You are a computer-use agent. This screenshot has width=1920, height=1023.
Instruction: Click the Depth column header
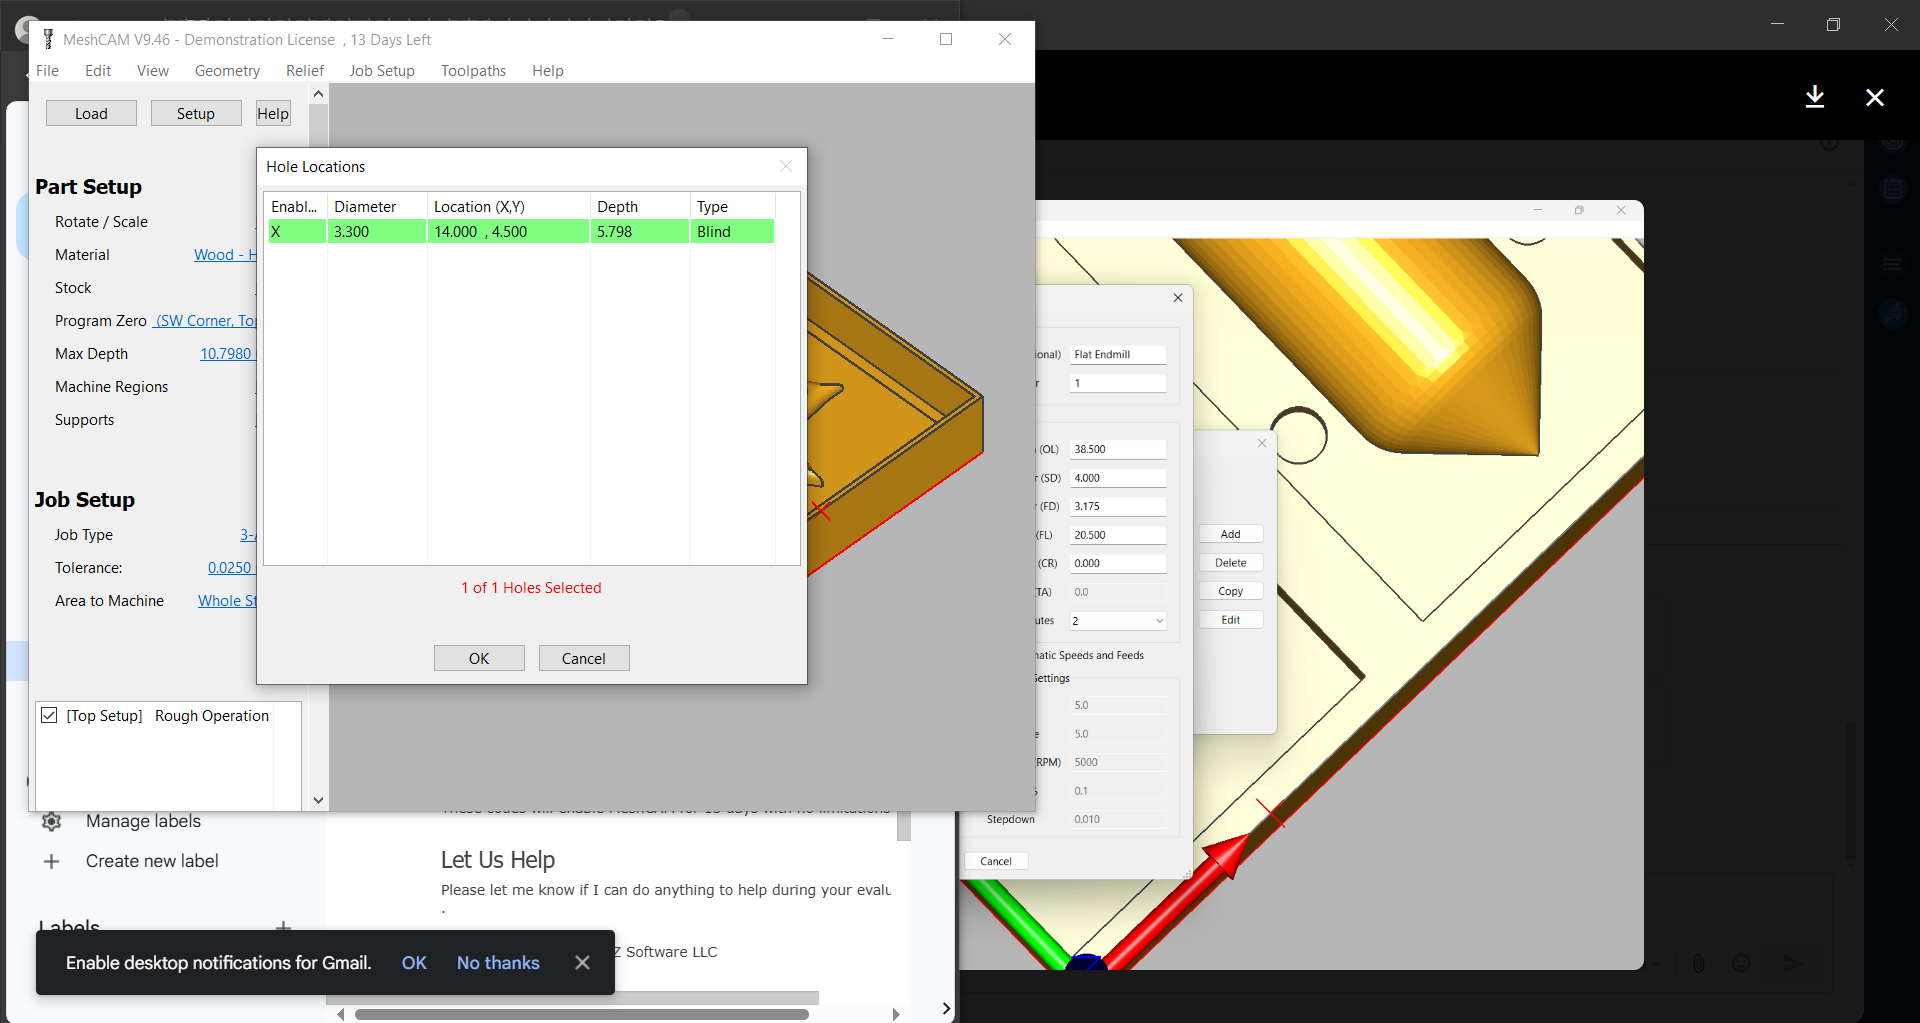640,206
